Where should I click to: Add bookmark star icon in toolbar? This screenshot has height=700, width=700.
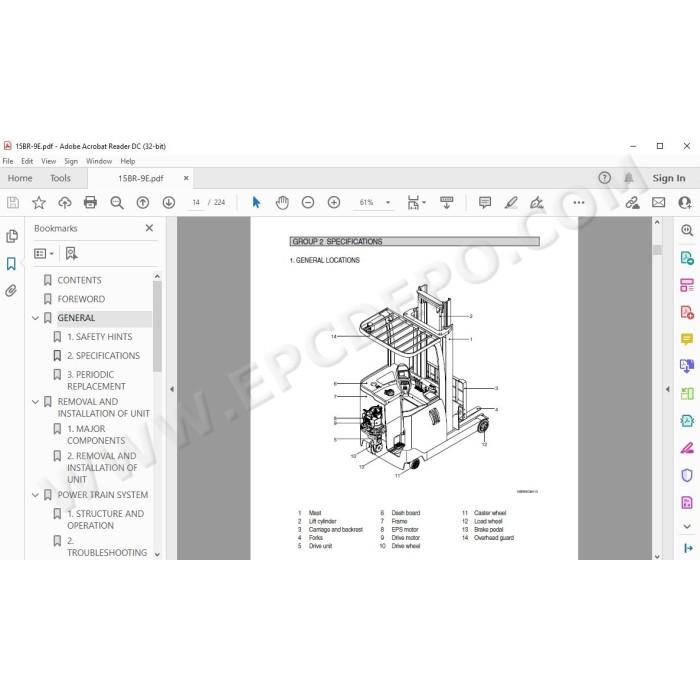tap(39, 203)
